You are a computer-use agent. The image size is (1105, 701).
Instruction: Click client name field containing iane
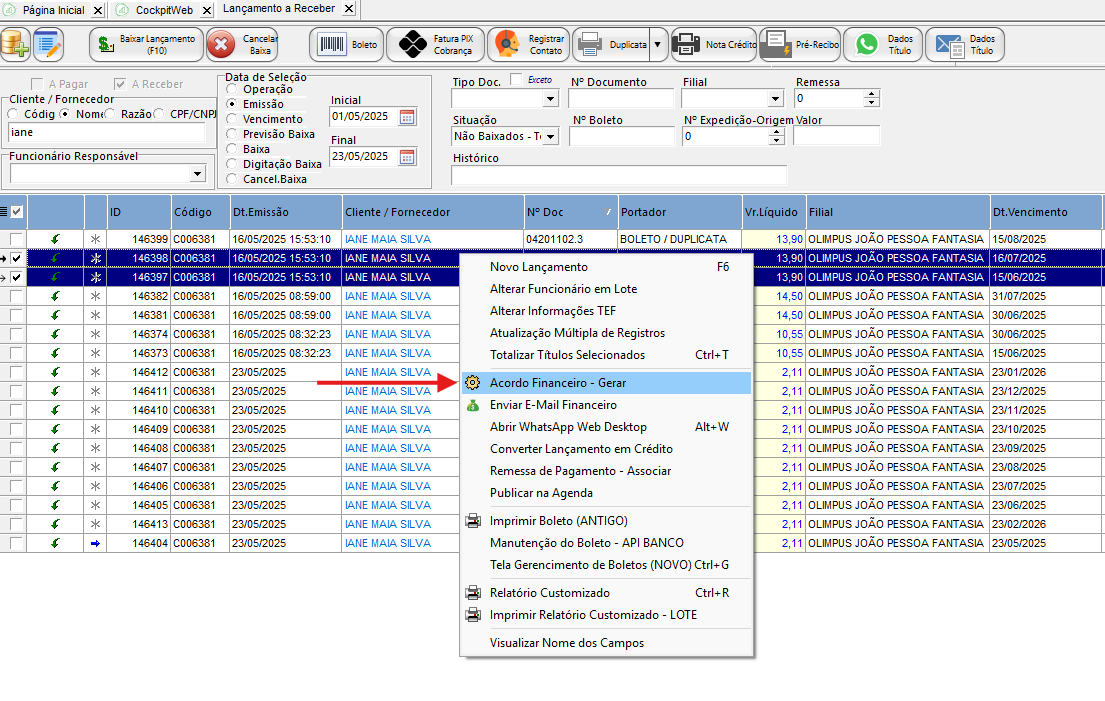pyautogui.click(x=107, y=132)
